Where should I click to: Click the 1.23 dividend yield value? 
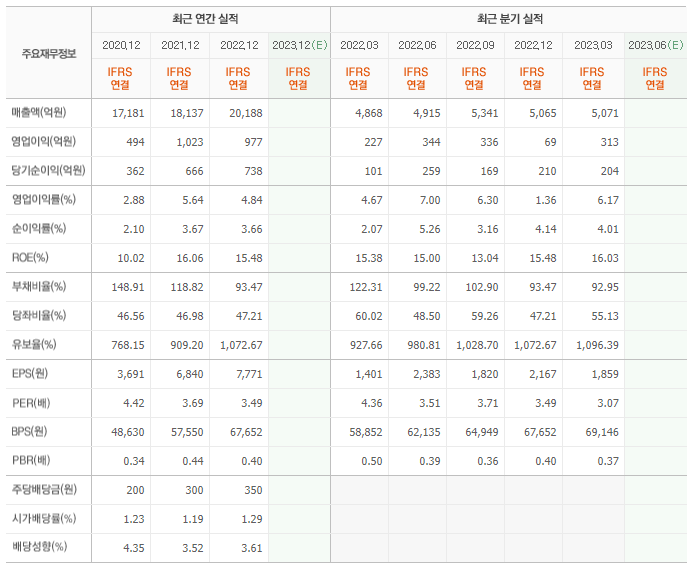point(134,519)
